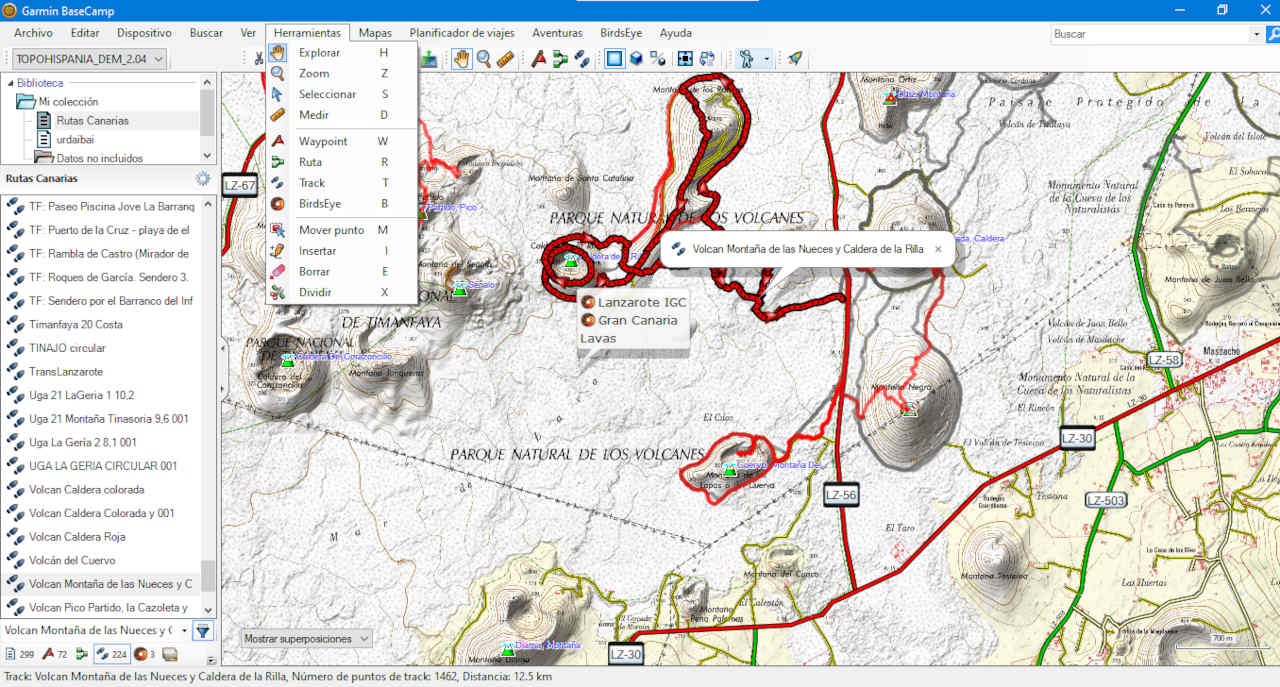Choose Mover punto menu entry

pos(342,230)
